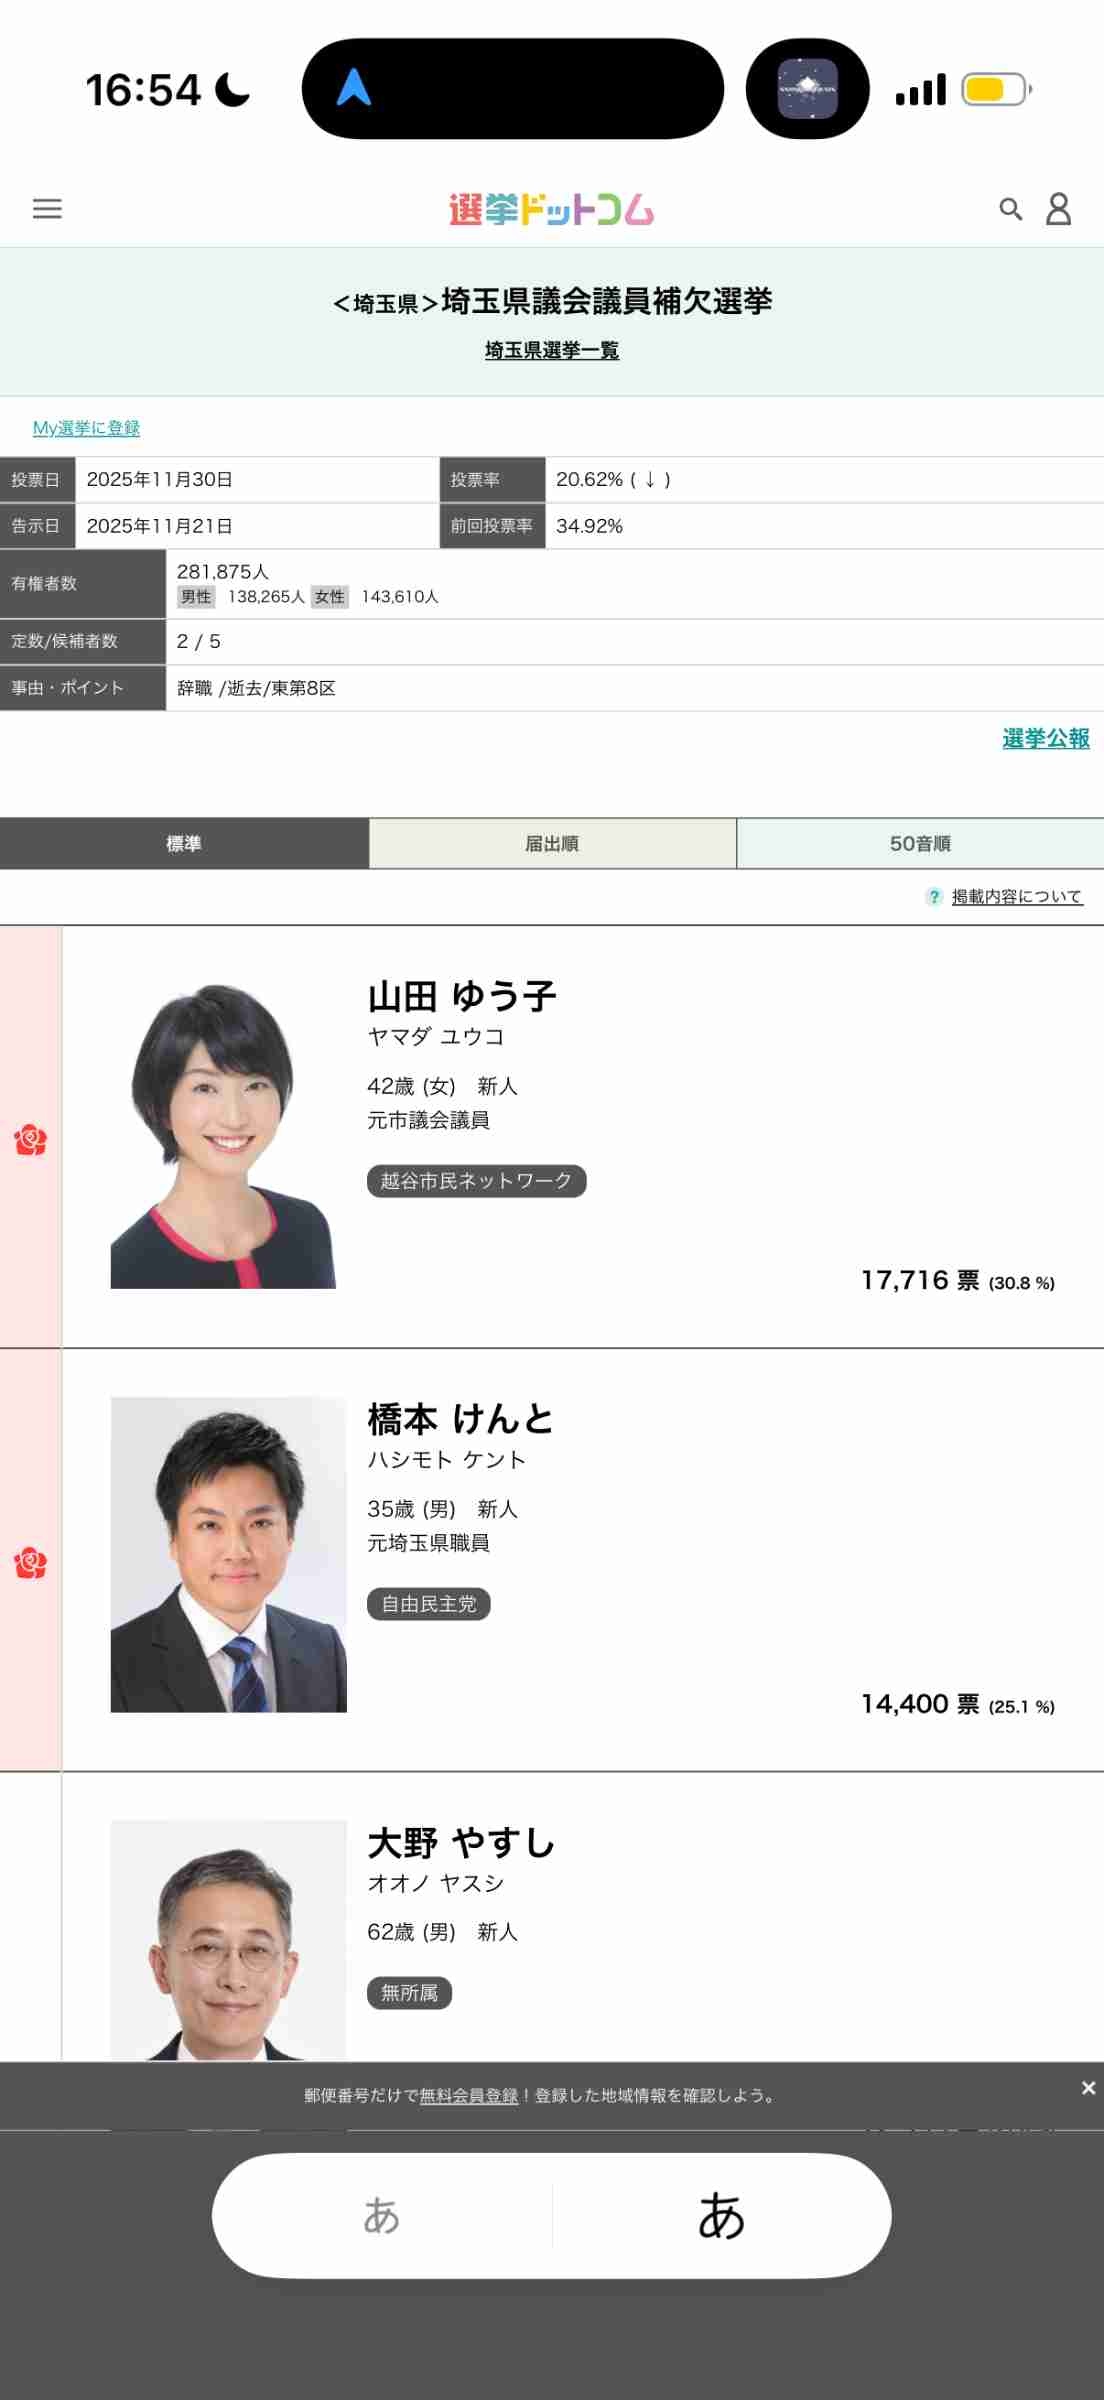Tap the blue location arrow in Dynamic Island

pyautogui.click(x=354, y=88)
